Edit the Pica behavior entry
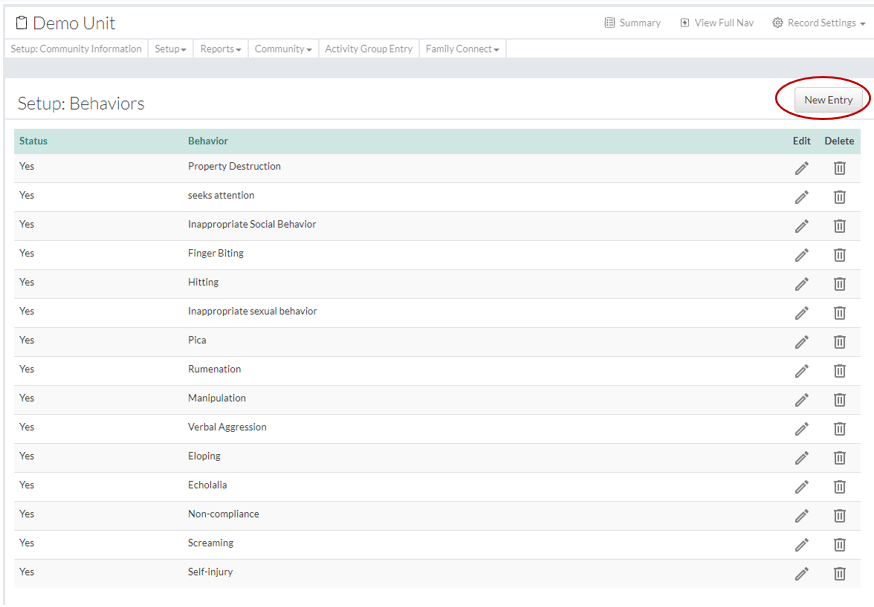The width and height of the screenshot is (874, 607). pos(801,342)
